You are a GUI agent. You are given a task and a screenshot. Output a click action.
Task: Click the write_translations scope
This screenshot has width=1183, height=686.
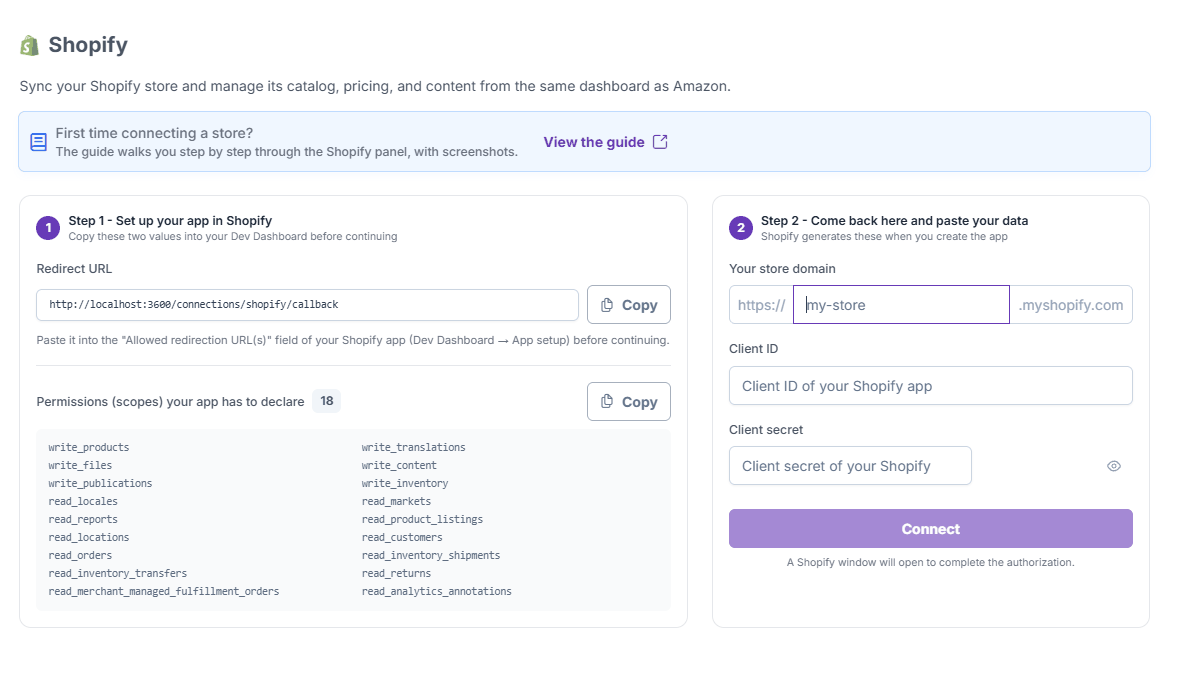click(413, 448)
